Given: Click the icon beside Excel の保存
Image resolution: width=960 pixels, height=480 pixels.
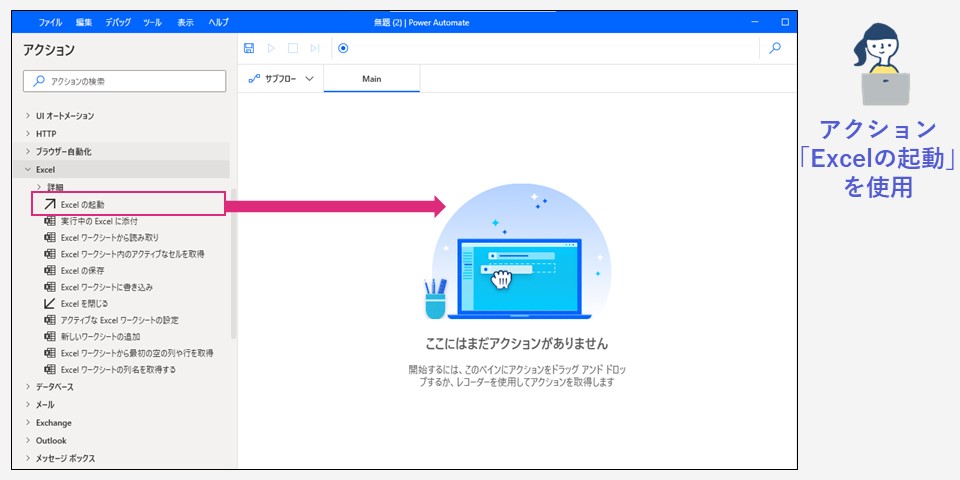Looking at the screenshot, I should point(50,270).
